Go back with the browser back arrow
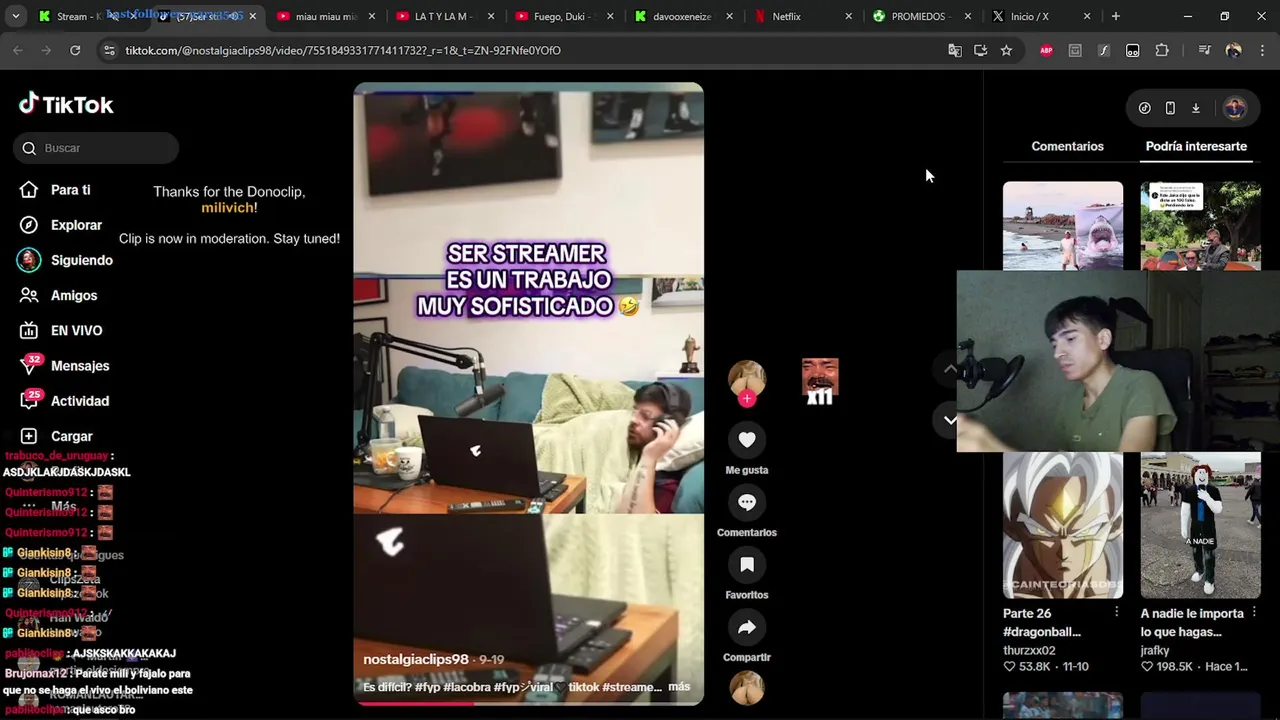 [18, 50]
